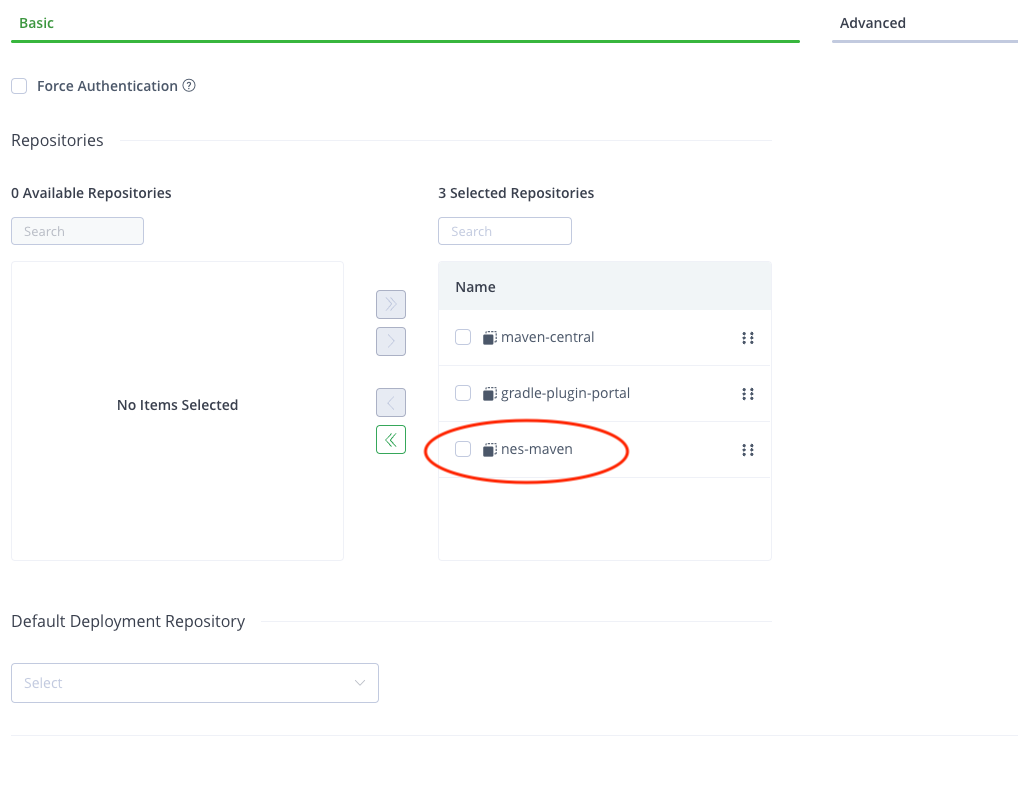Open the Default Deployment Repository dropdown
Screen dimensions: 1018x806
(195, 683)
